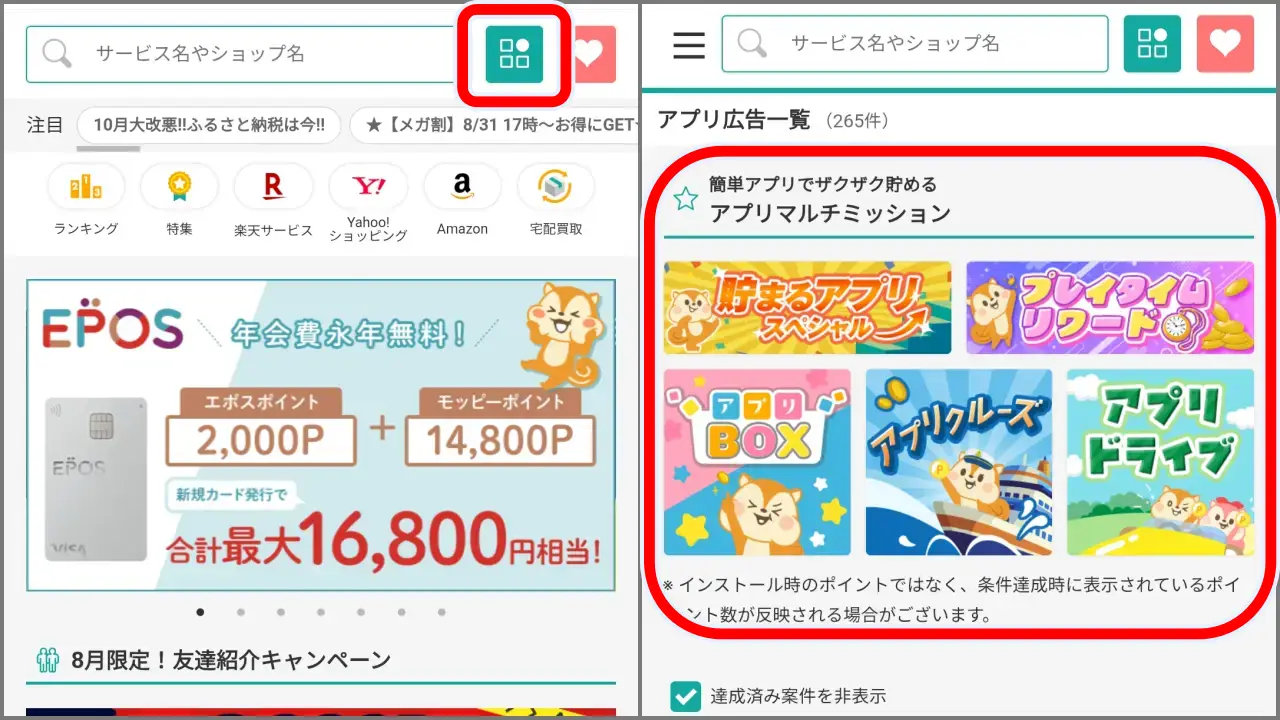Open the プレイタイムリワード banner
The height and width of the screenshot is (720, 1280).
[1110, 307]
